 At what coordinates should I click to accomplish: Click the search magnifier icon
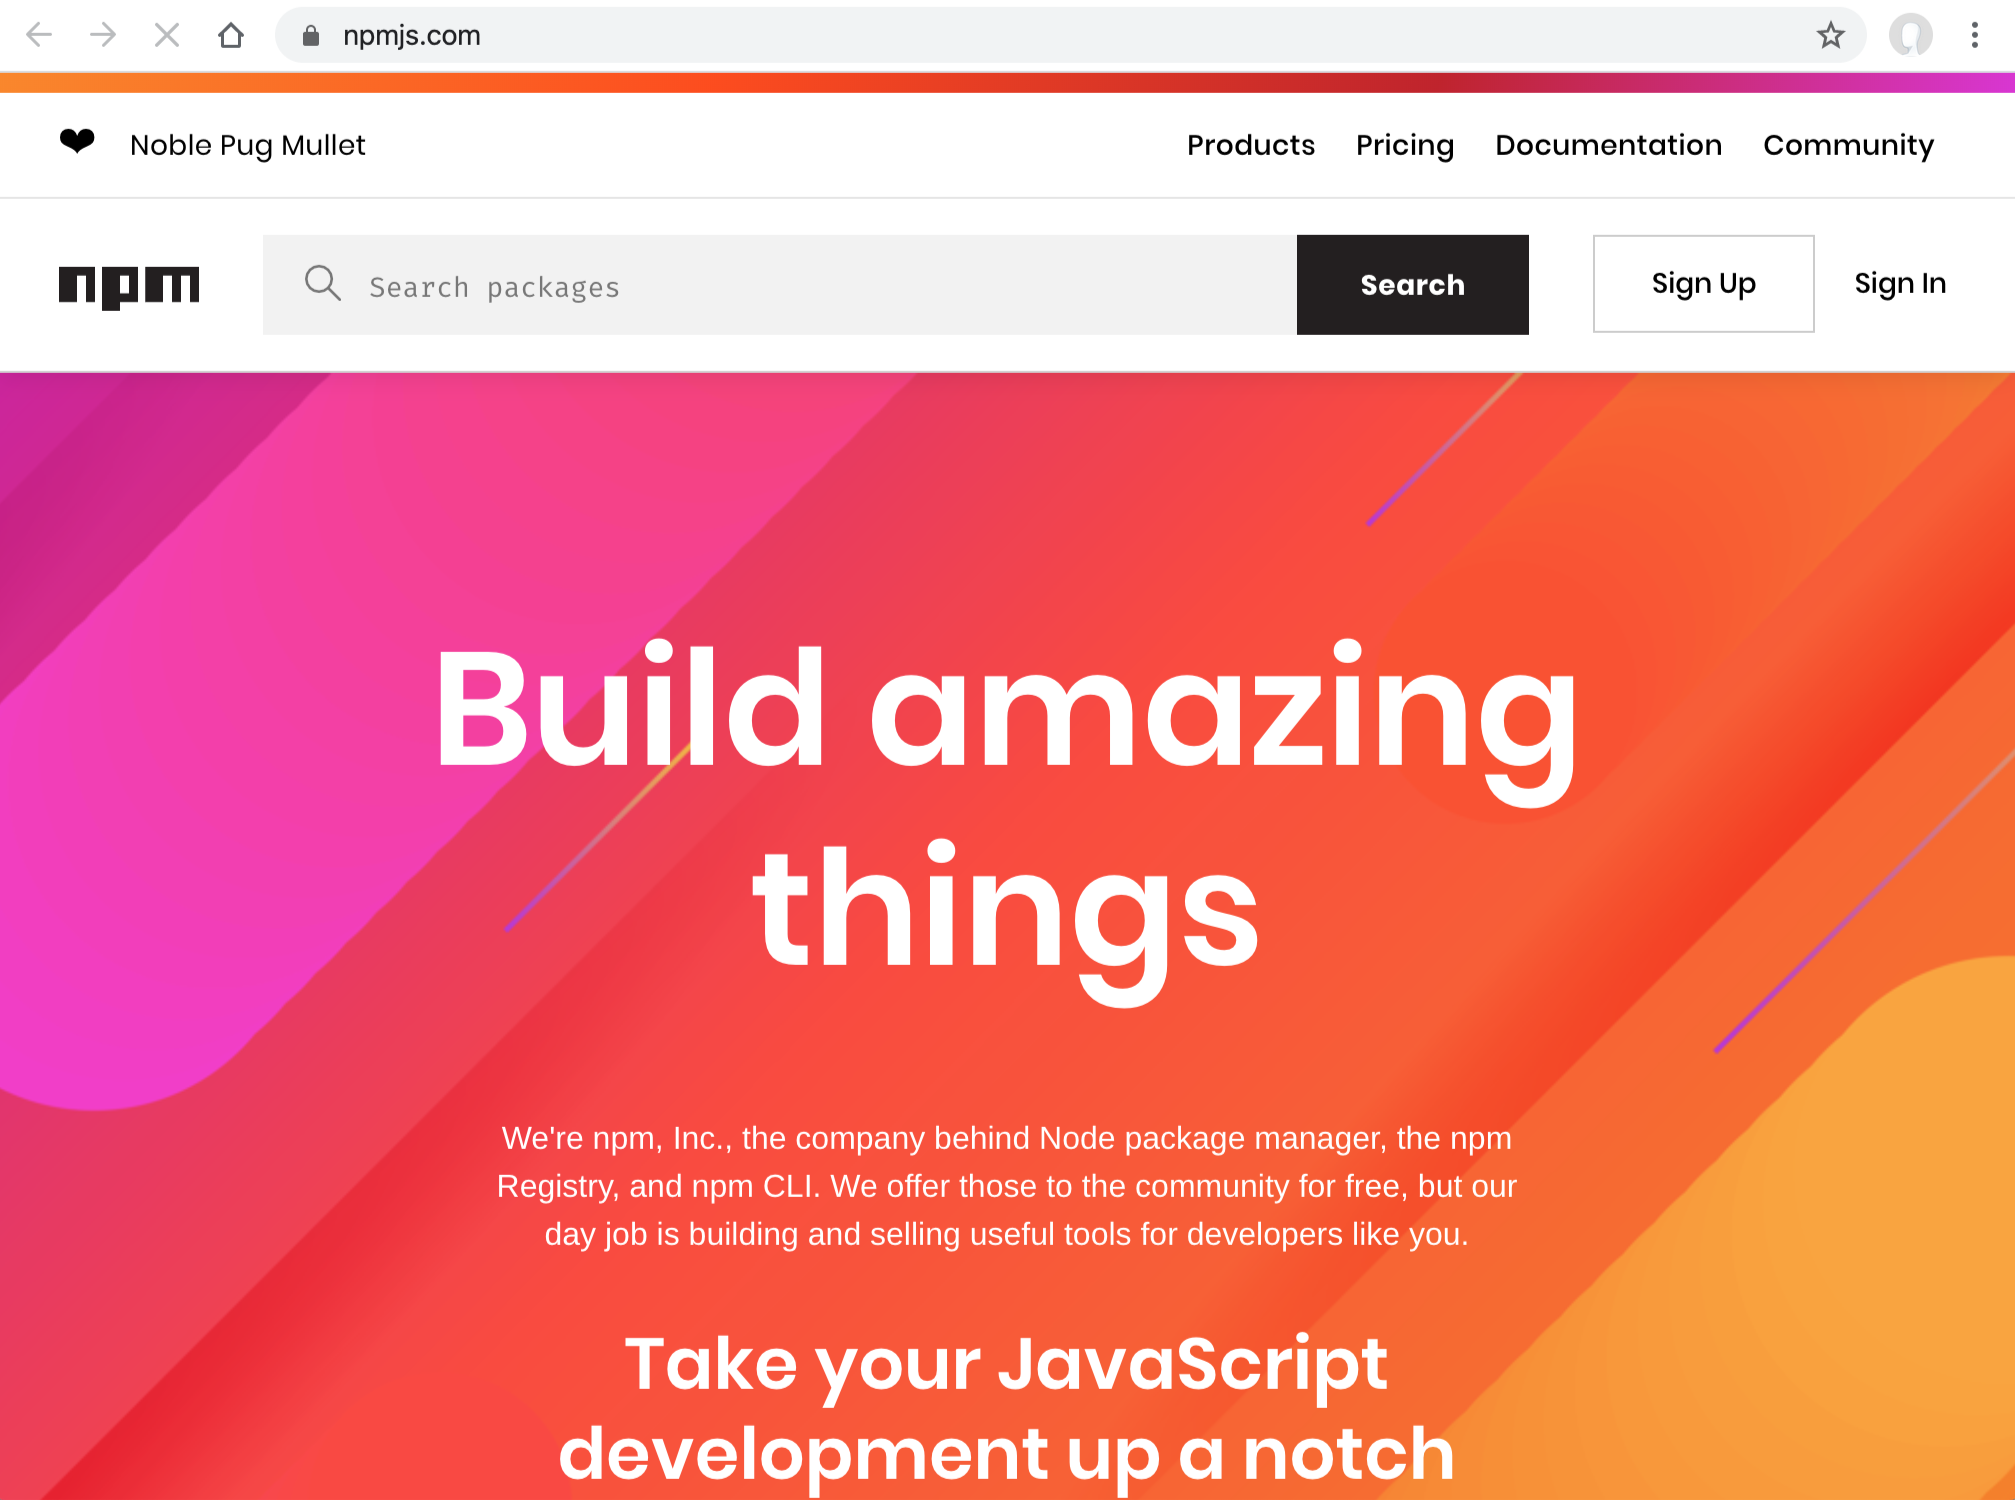pos(323,284)
